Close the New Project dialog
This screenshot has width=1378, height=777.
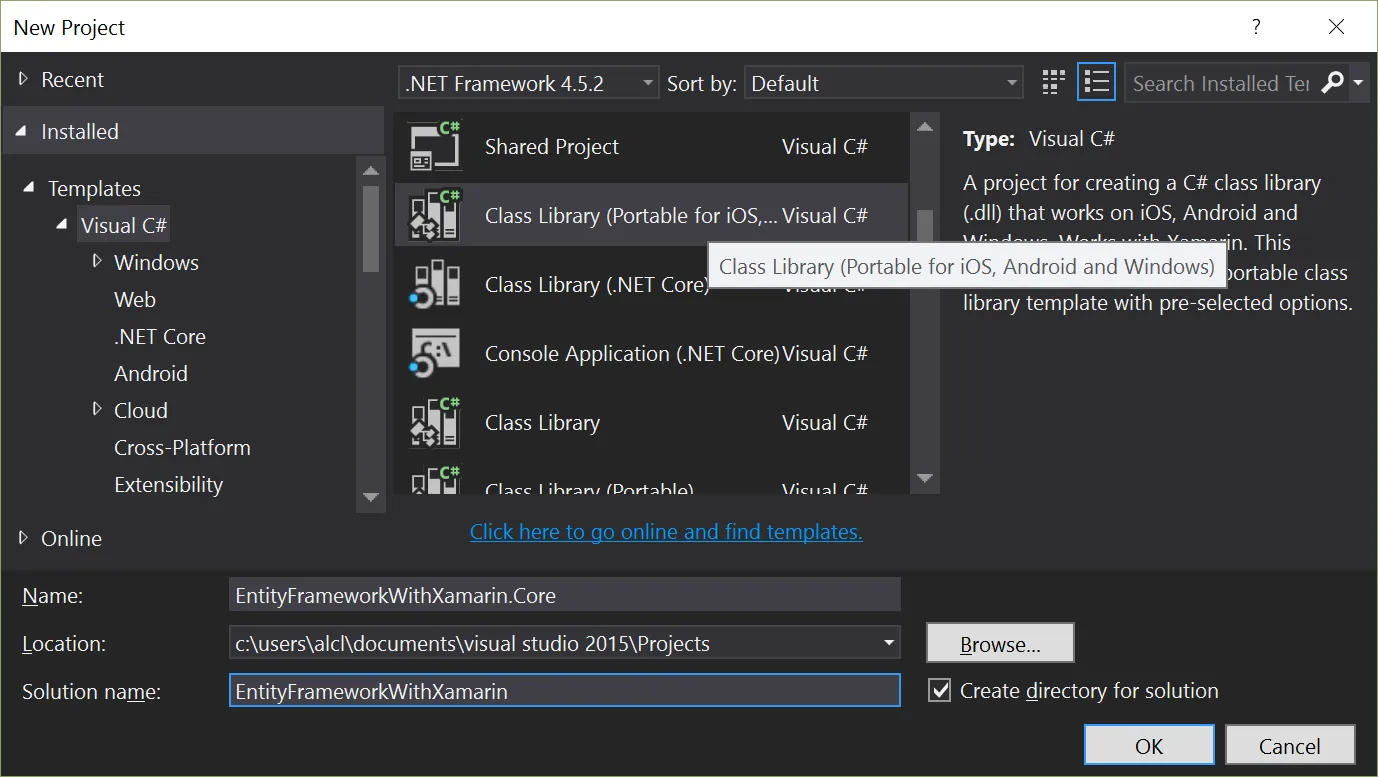point(1336,27)
